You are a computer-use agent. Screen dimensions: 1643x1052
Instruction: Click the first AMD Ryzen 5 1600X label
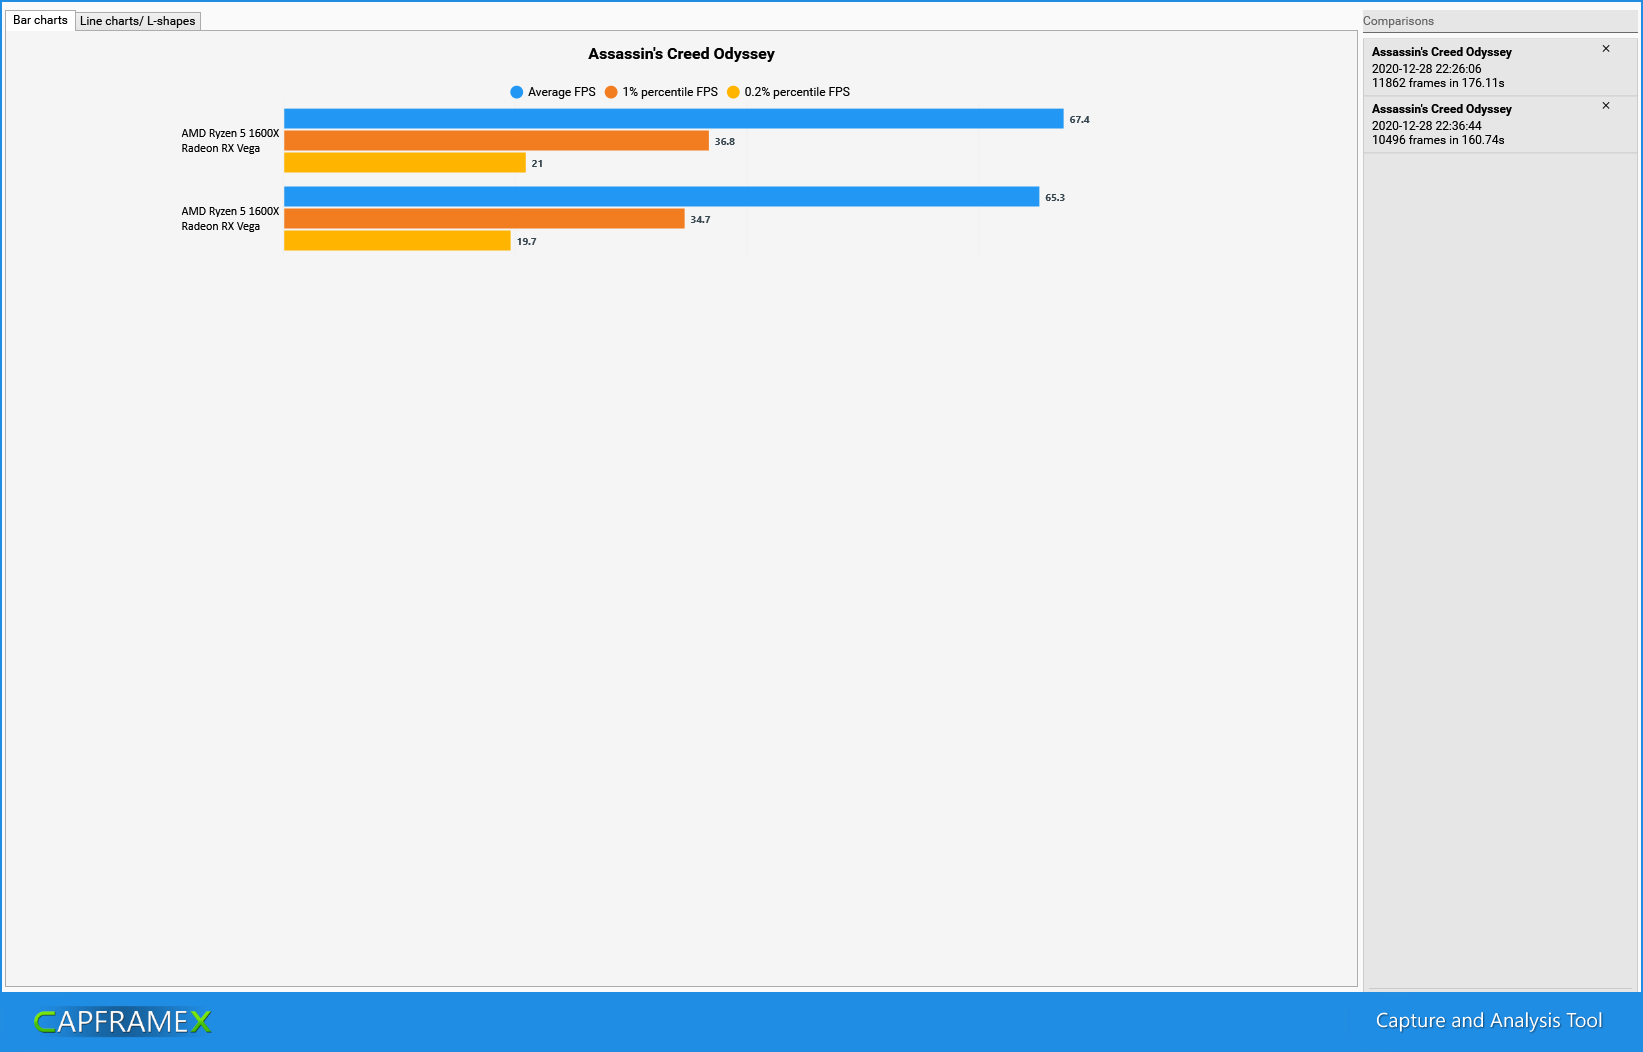[x=230, y=133]
